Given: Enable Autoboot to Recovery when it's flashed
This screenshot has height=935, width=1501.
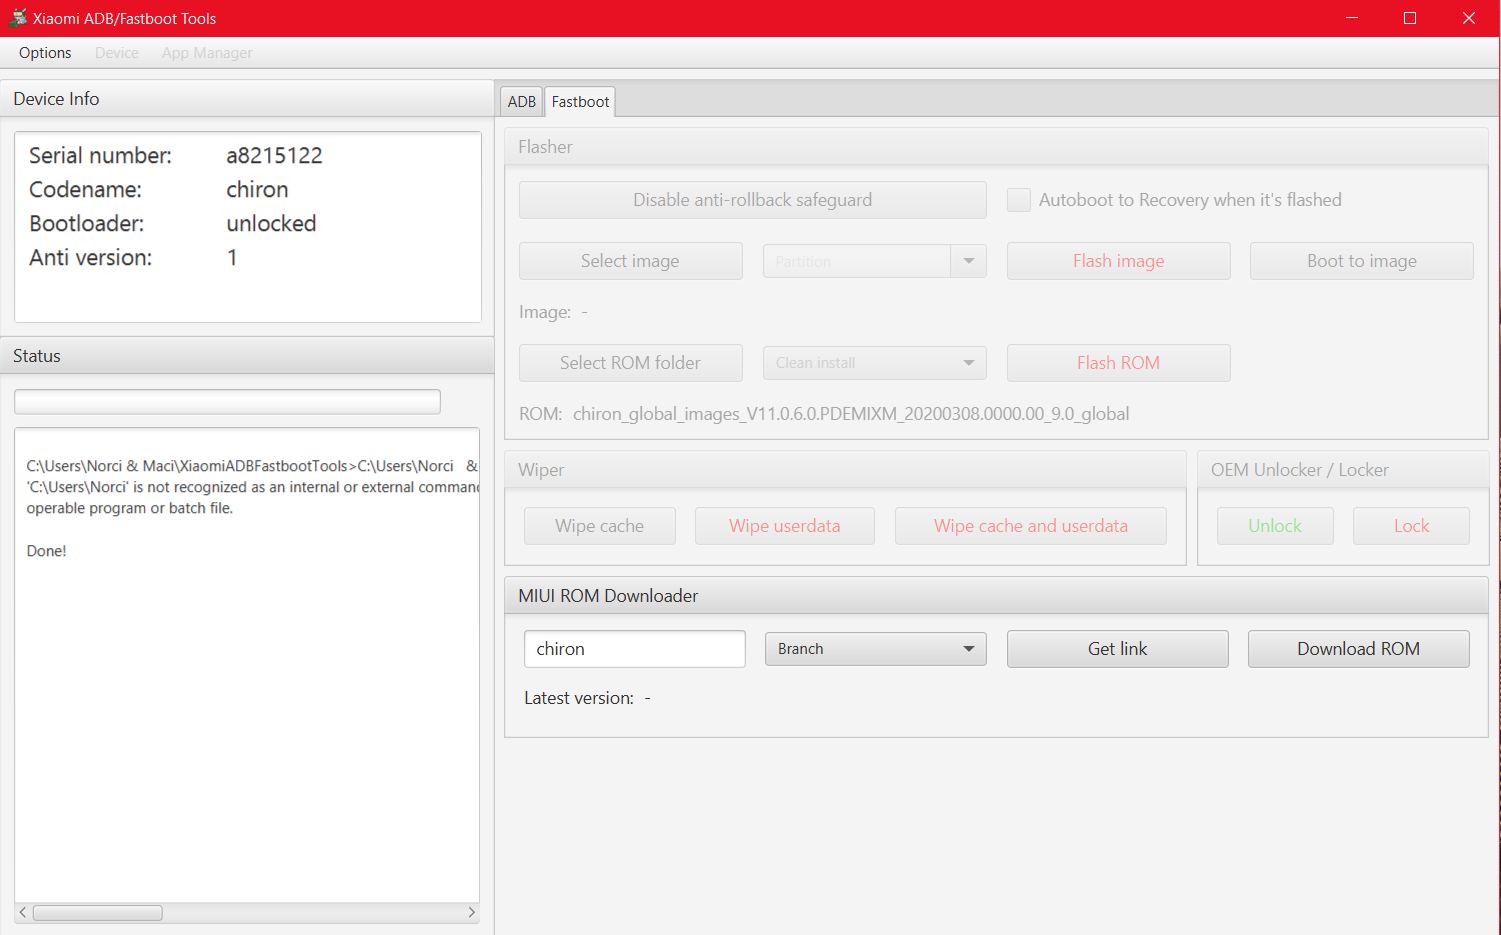Looking at the screenshot, I should tap(1018, 200).
